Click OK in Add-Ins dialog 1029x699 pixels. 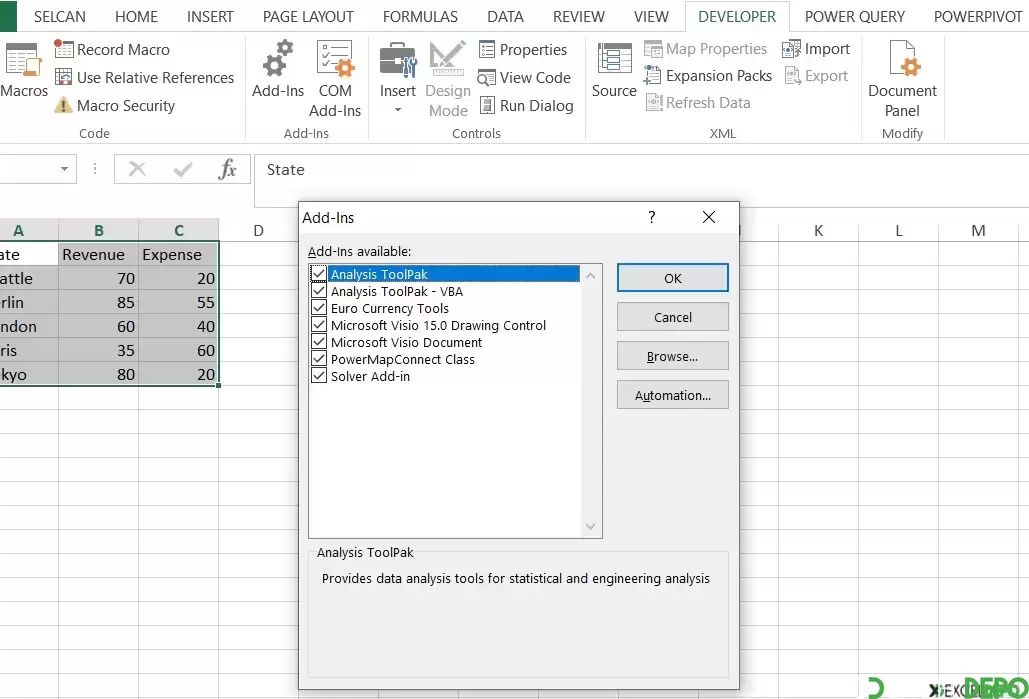tap(673, 278)
